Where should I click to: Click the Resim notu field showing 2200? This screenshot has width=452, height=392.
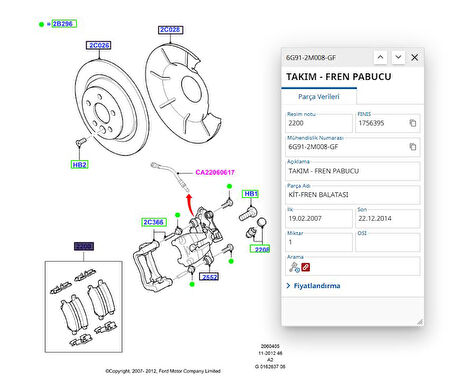point(319,123)
